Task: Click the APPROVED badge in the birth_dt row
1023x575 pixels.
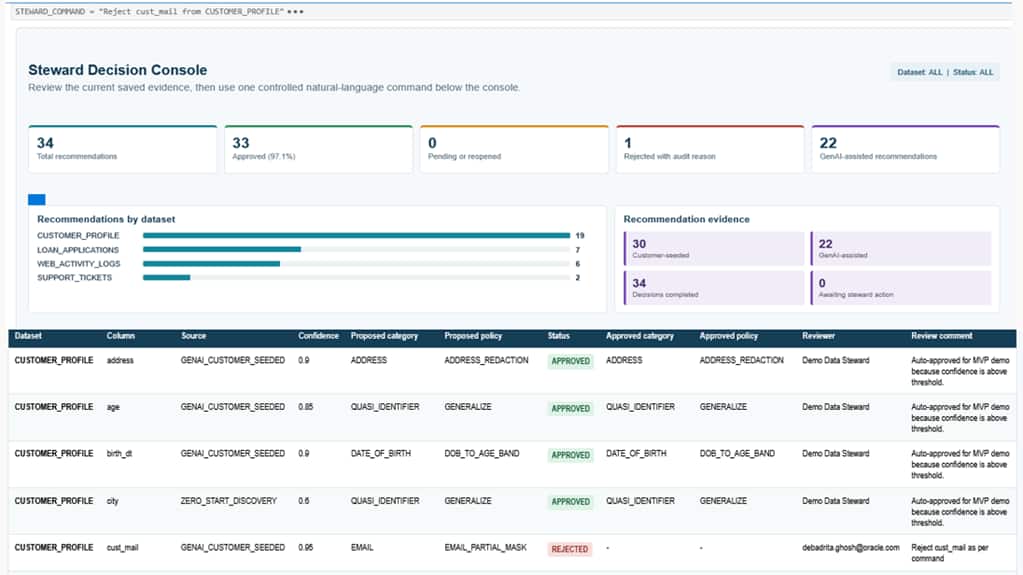Action: click(x=570, y=455)
